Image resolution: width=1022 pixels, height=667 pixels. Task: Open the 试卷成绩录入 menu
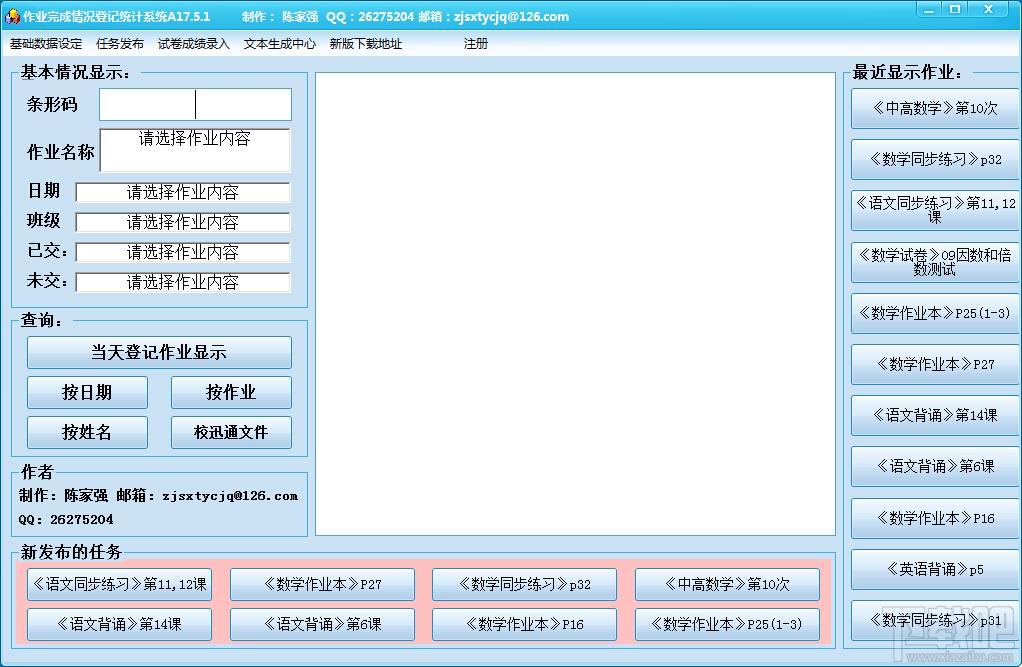point(194,44)
